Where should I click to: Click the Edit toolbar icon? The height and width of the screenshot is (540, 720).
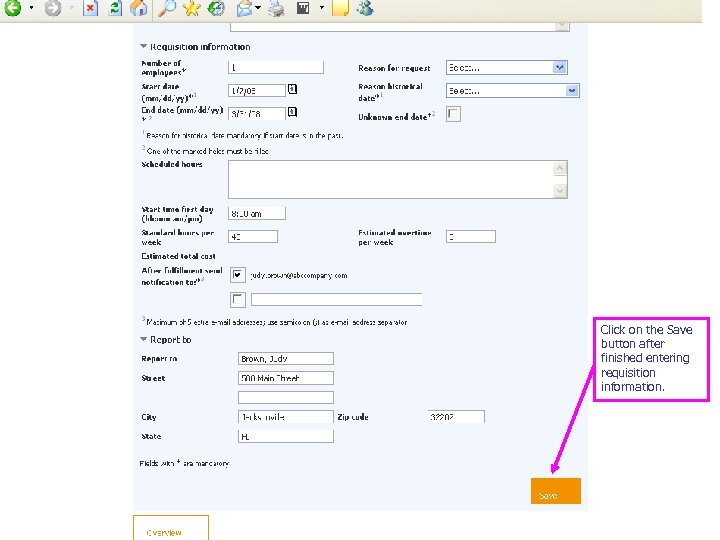coord(303,7)
